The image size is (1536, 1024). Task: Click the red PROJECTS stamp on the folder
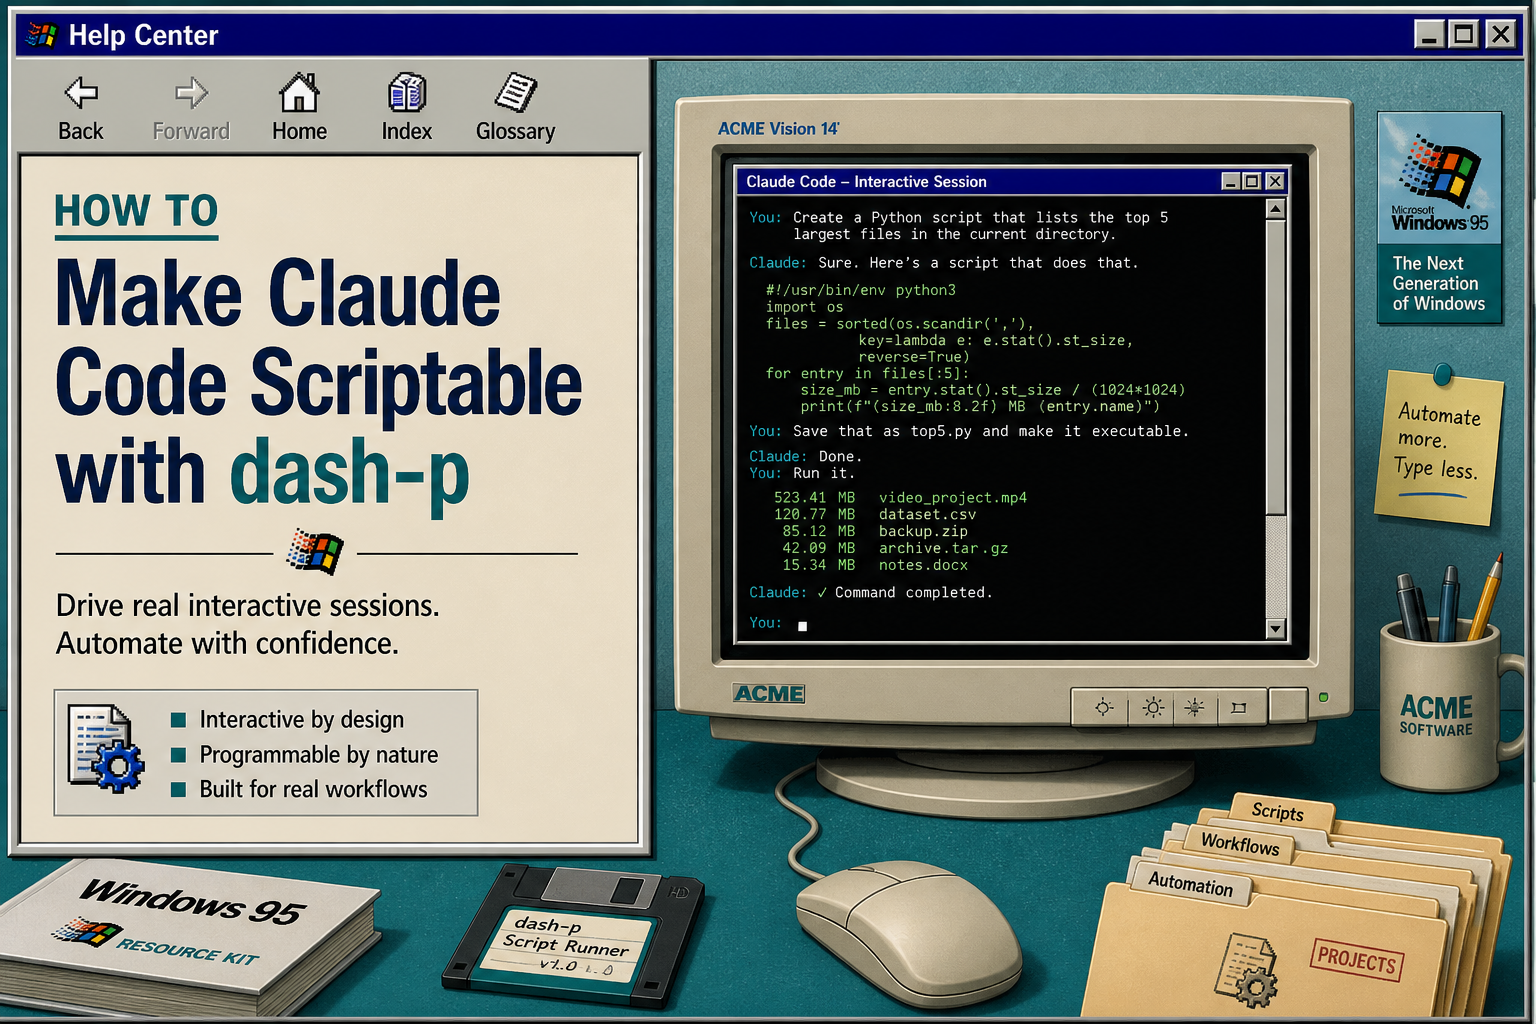pos(1357,960)
